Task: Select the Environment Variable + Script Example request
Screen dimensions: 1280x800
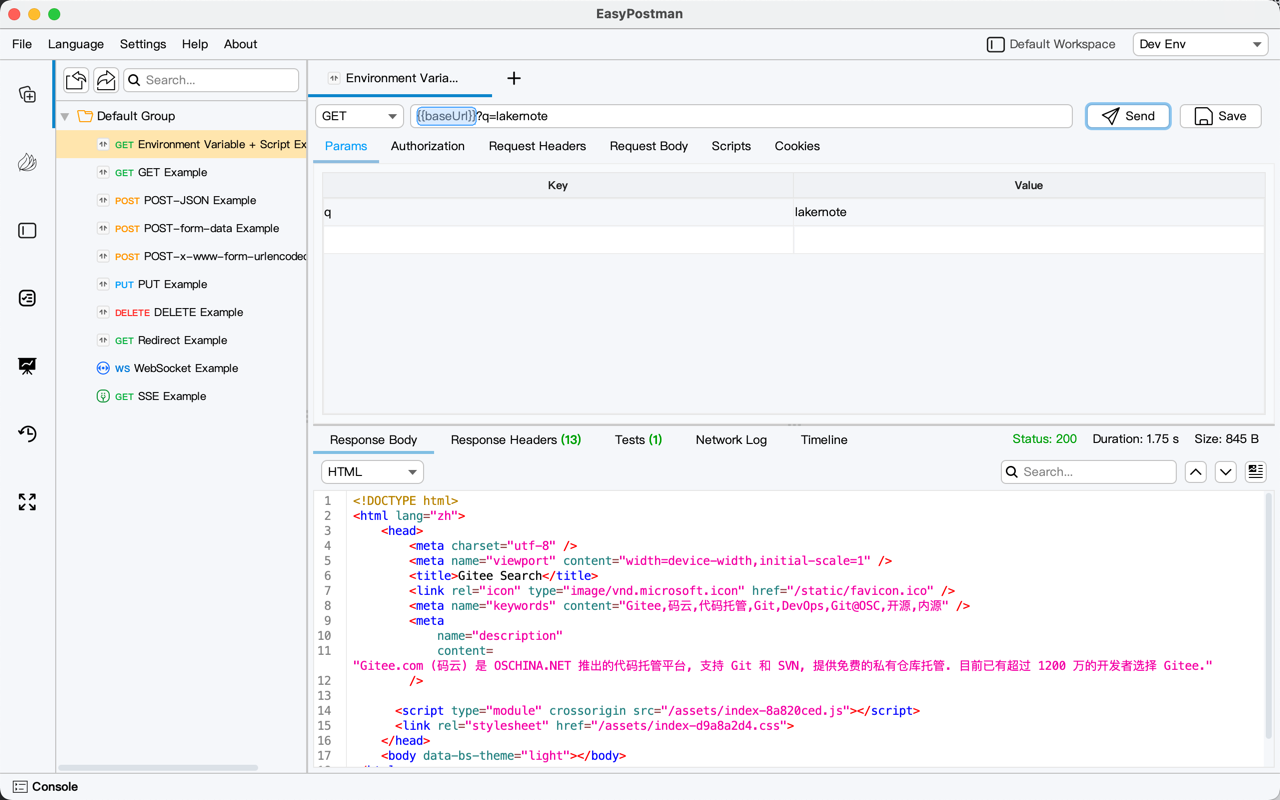Action: coord(181,144)
